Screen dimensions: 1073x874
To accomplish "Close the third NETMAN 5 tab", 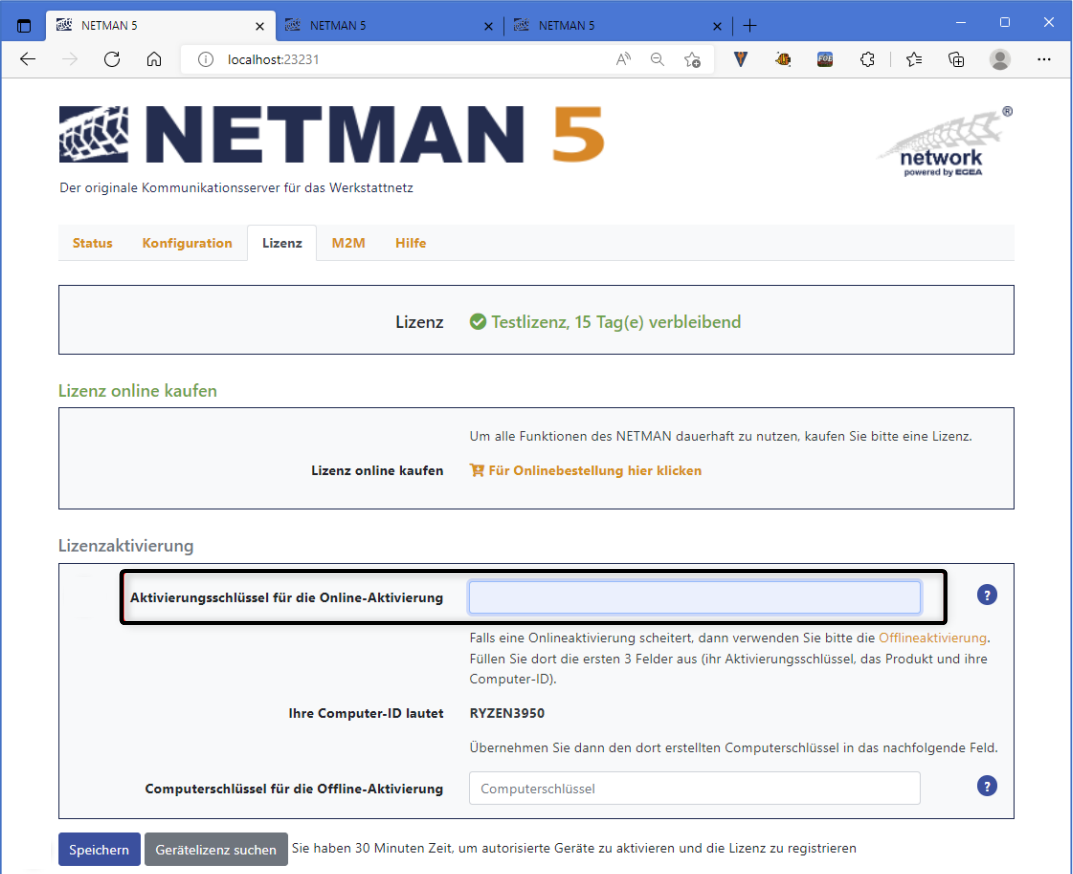I will click(x=717, y=26).
